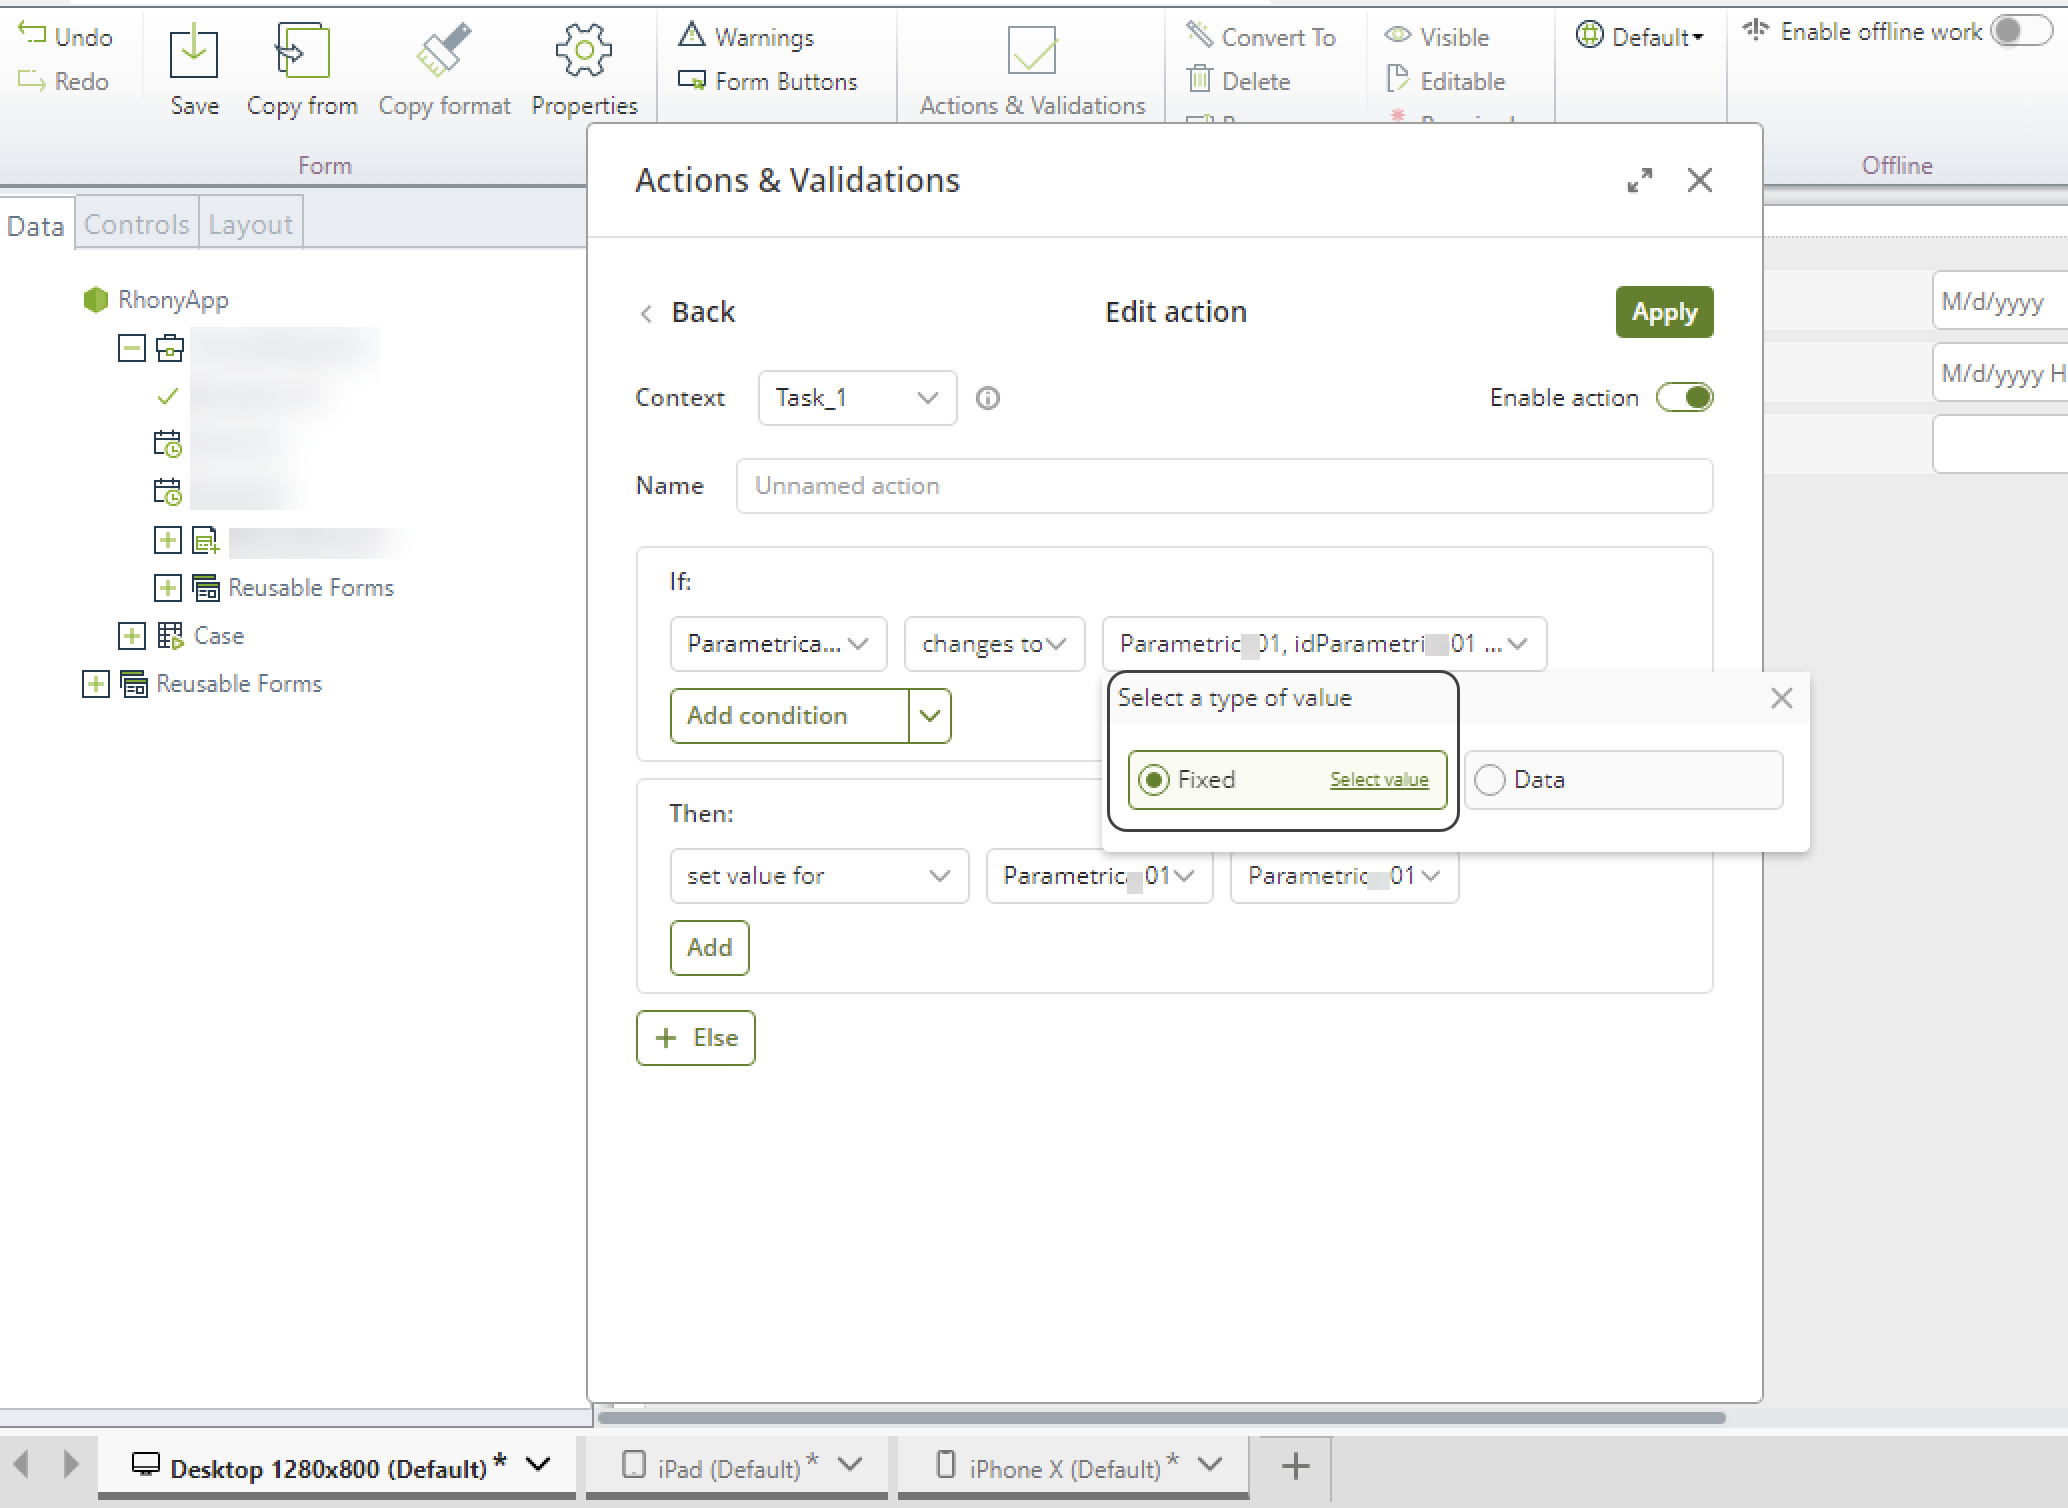The height and width of the screenshot is (1508, 2068).
Task: Open the 'changes to' operator dropdown
Action: (x=993, y=644)
